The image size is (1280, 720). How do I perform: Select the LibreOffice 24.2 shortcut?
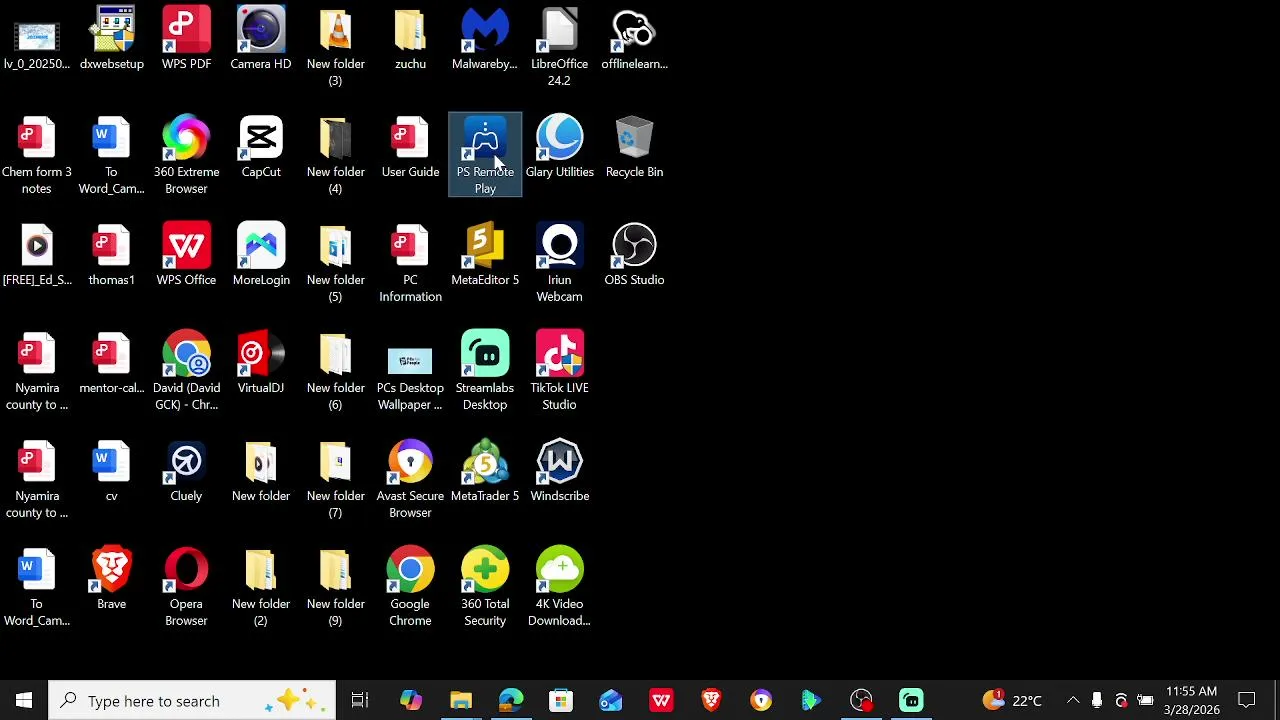tap(559, 46)
